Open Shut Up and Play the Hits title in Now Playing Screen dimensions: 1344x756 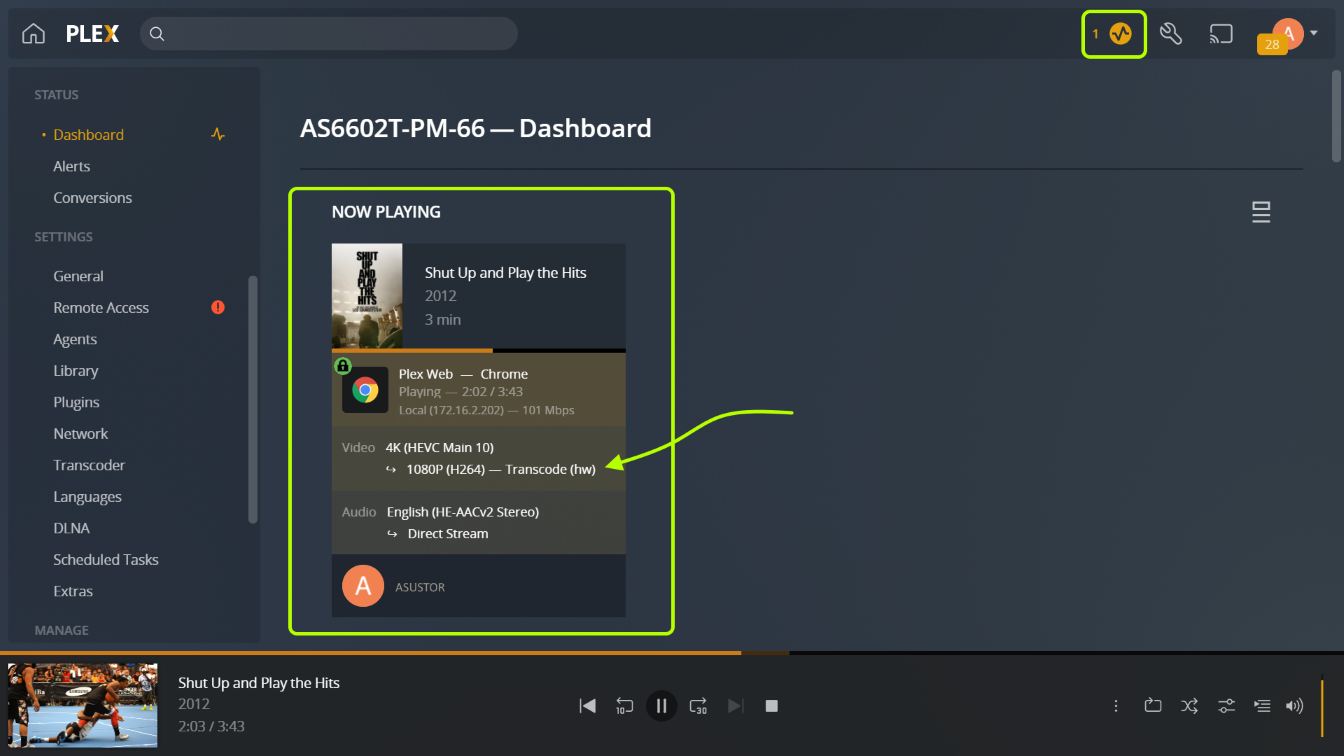pyautogui.click(x=505, y=273)
